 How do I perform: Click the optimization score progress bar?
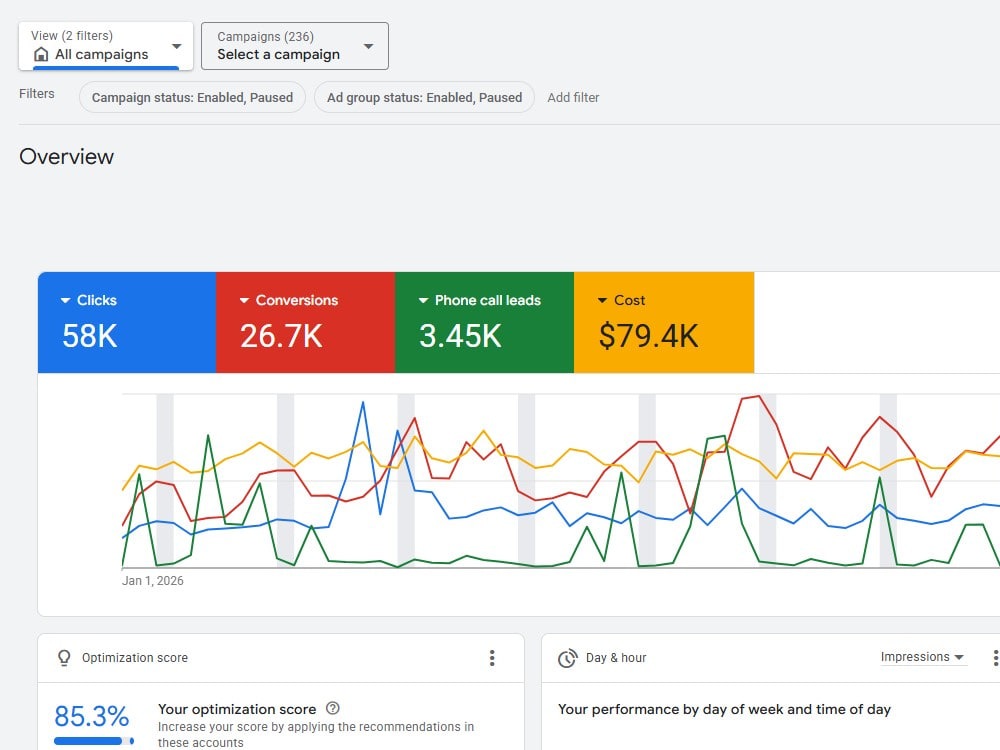[x=94, y=741]
